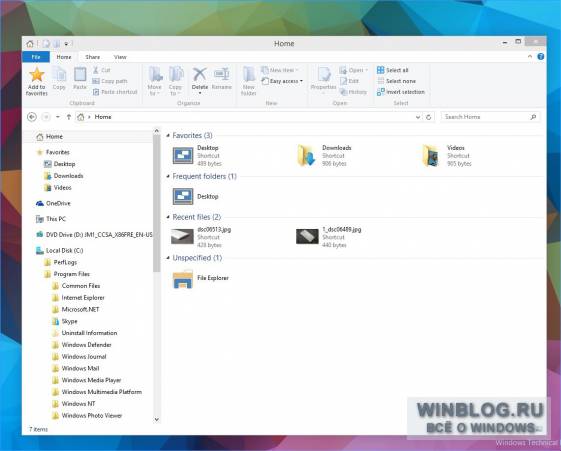Click Invert selection
This screenshot has width=561, height=451.
[401, 92]
